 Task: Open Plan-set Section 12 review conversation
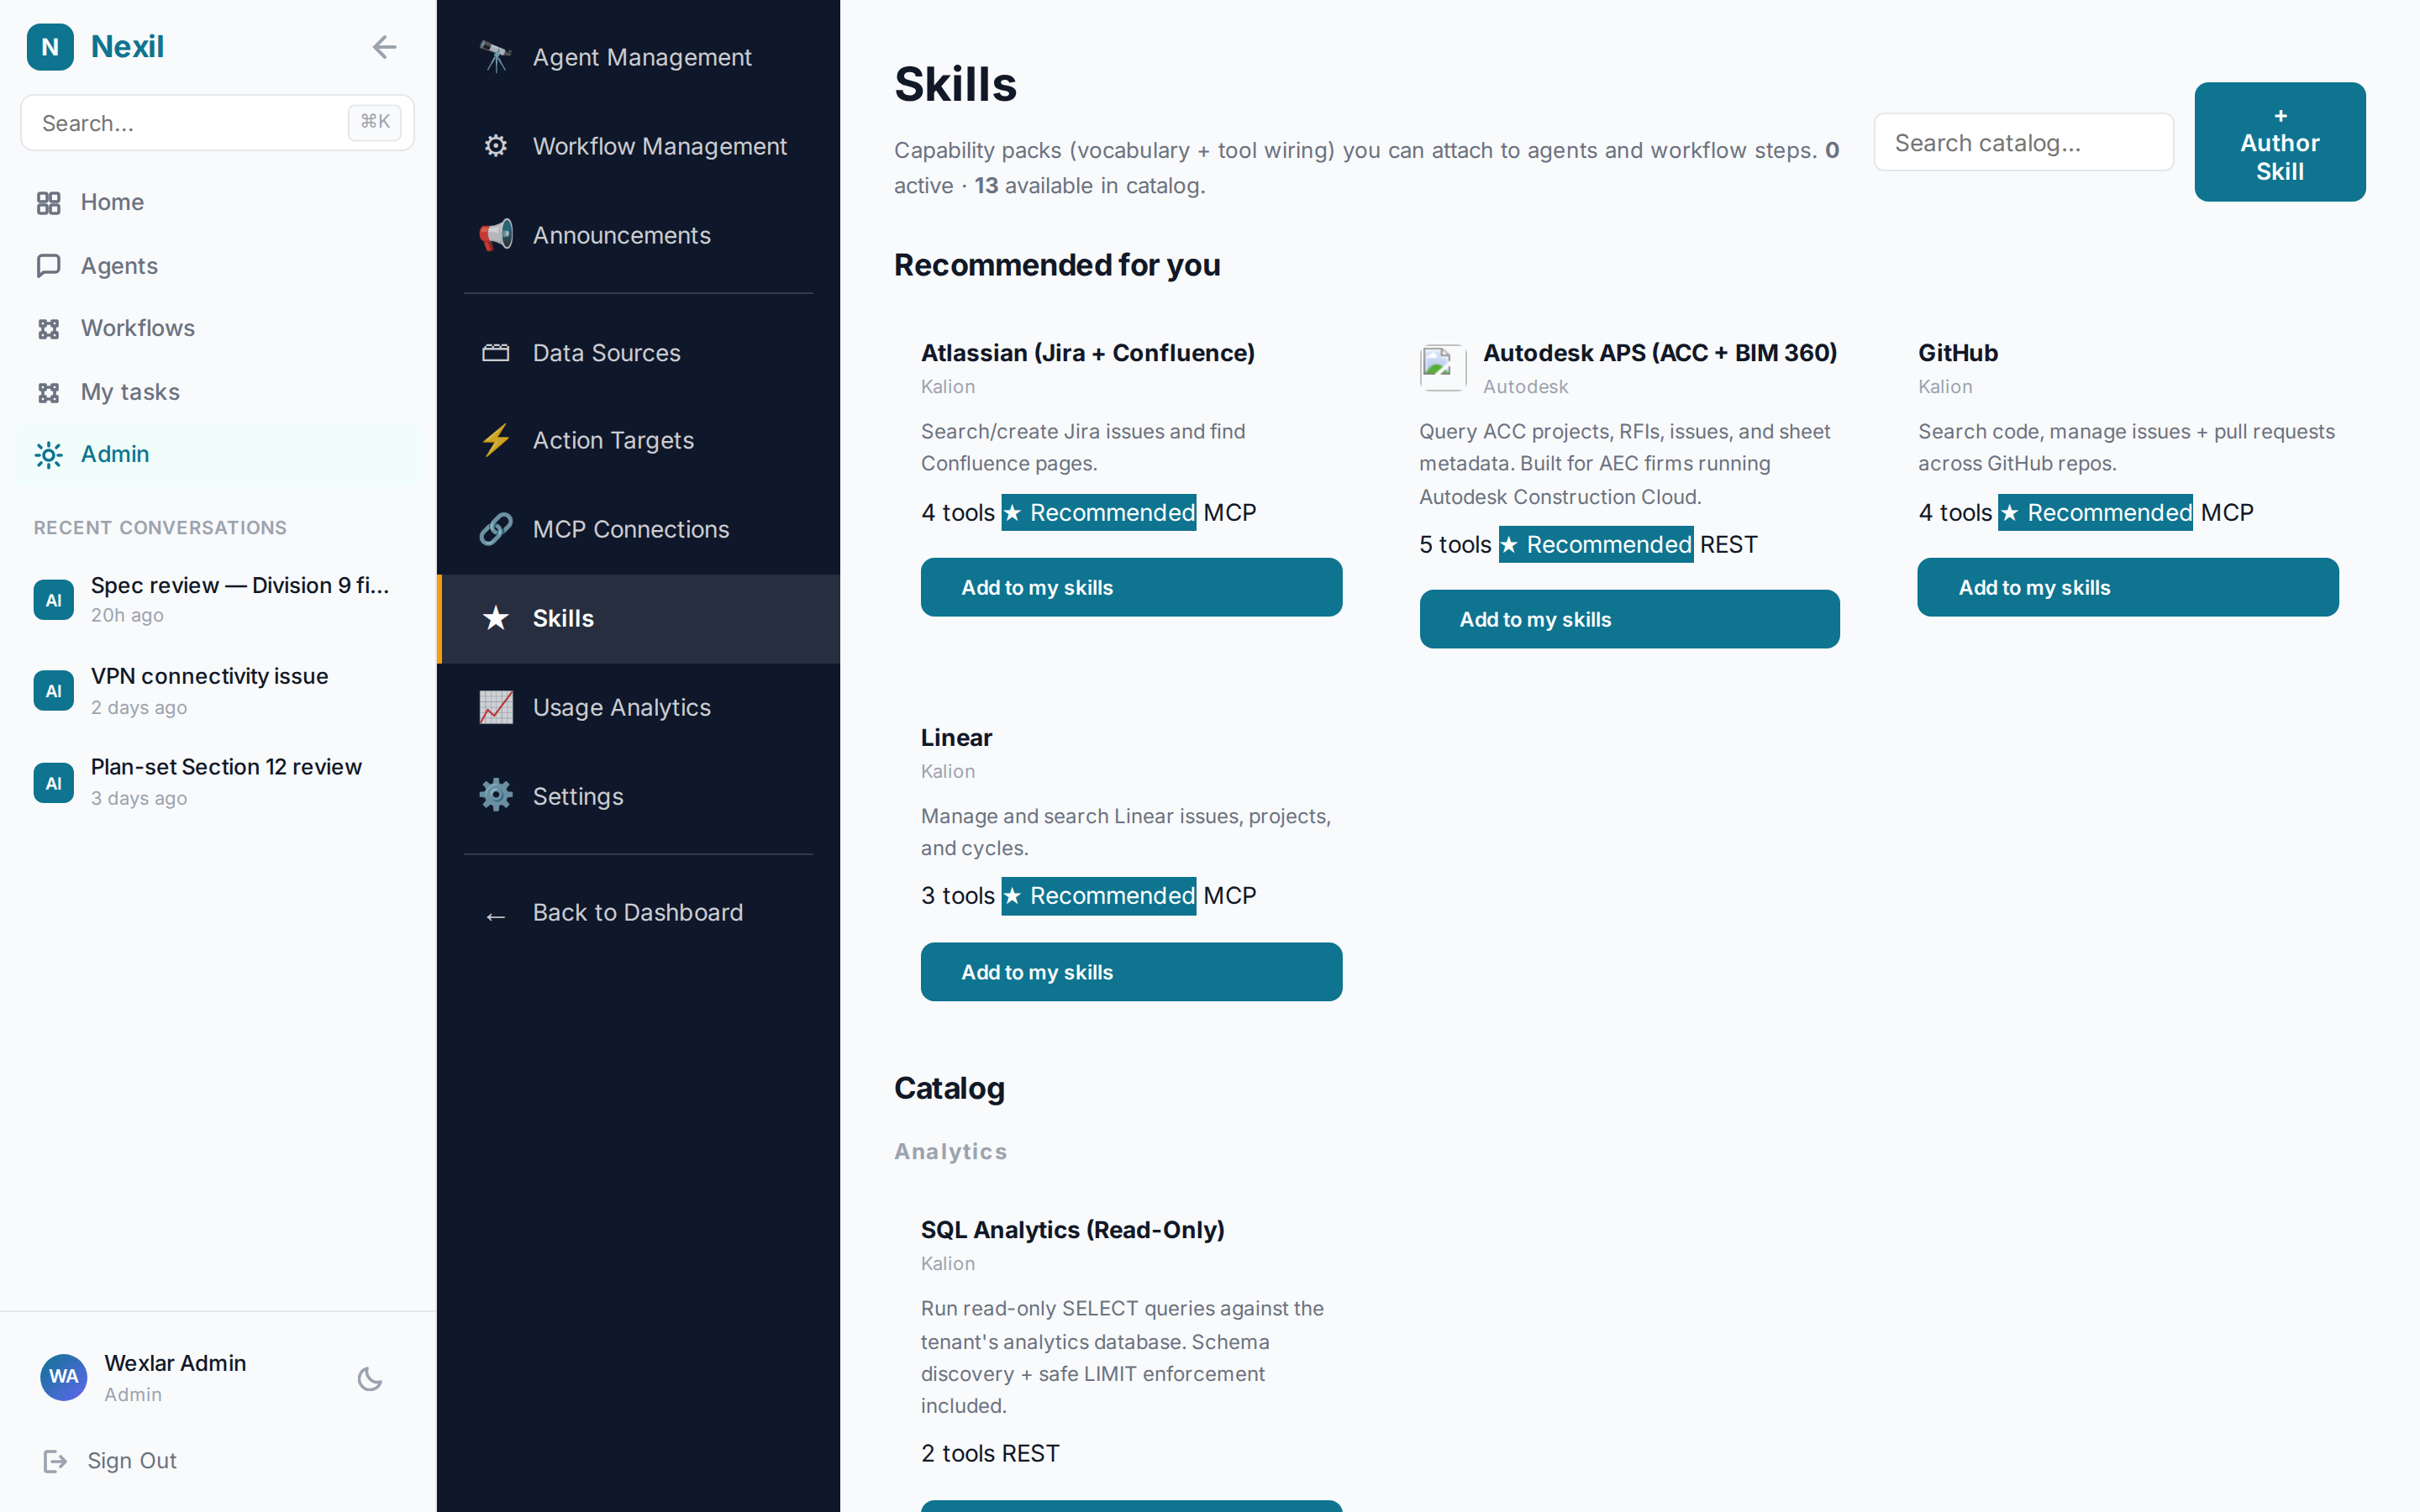217,782
